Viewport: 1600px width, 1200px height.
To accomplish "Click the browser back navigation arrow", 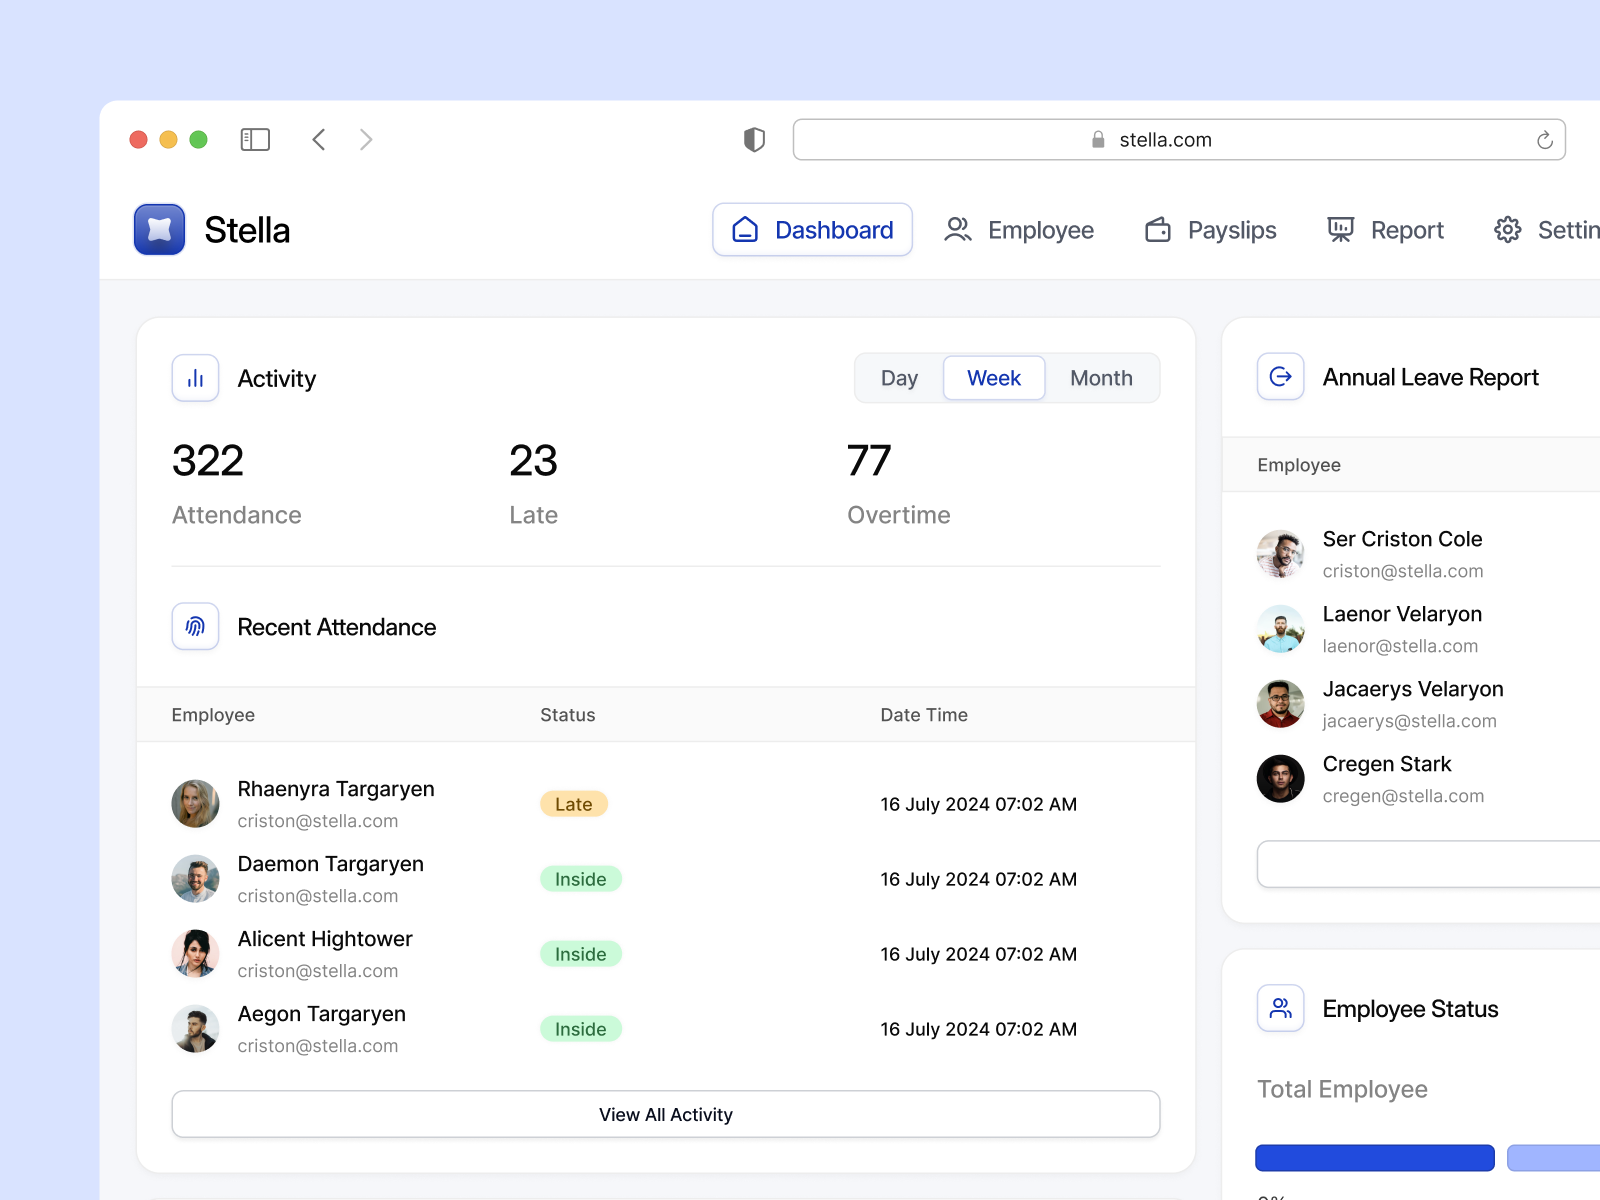I will point(318,139).
